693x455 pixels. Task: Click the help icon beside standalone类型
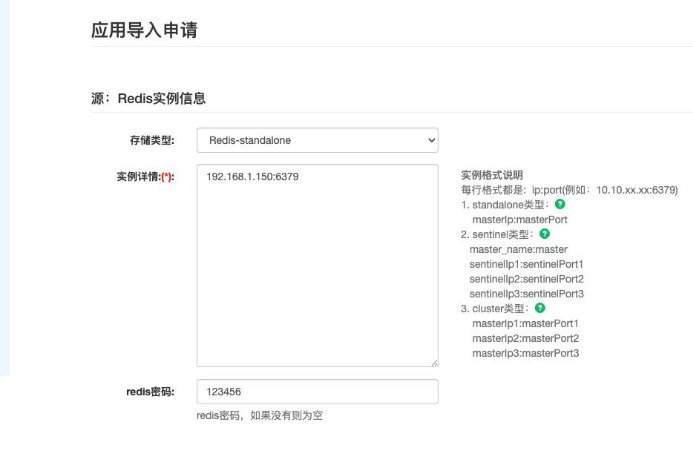(x=560, y=204)
